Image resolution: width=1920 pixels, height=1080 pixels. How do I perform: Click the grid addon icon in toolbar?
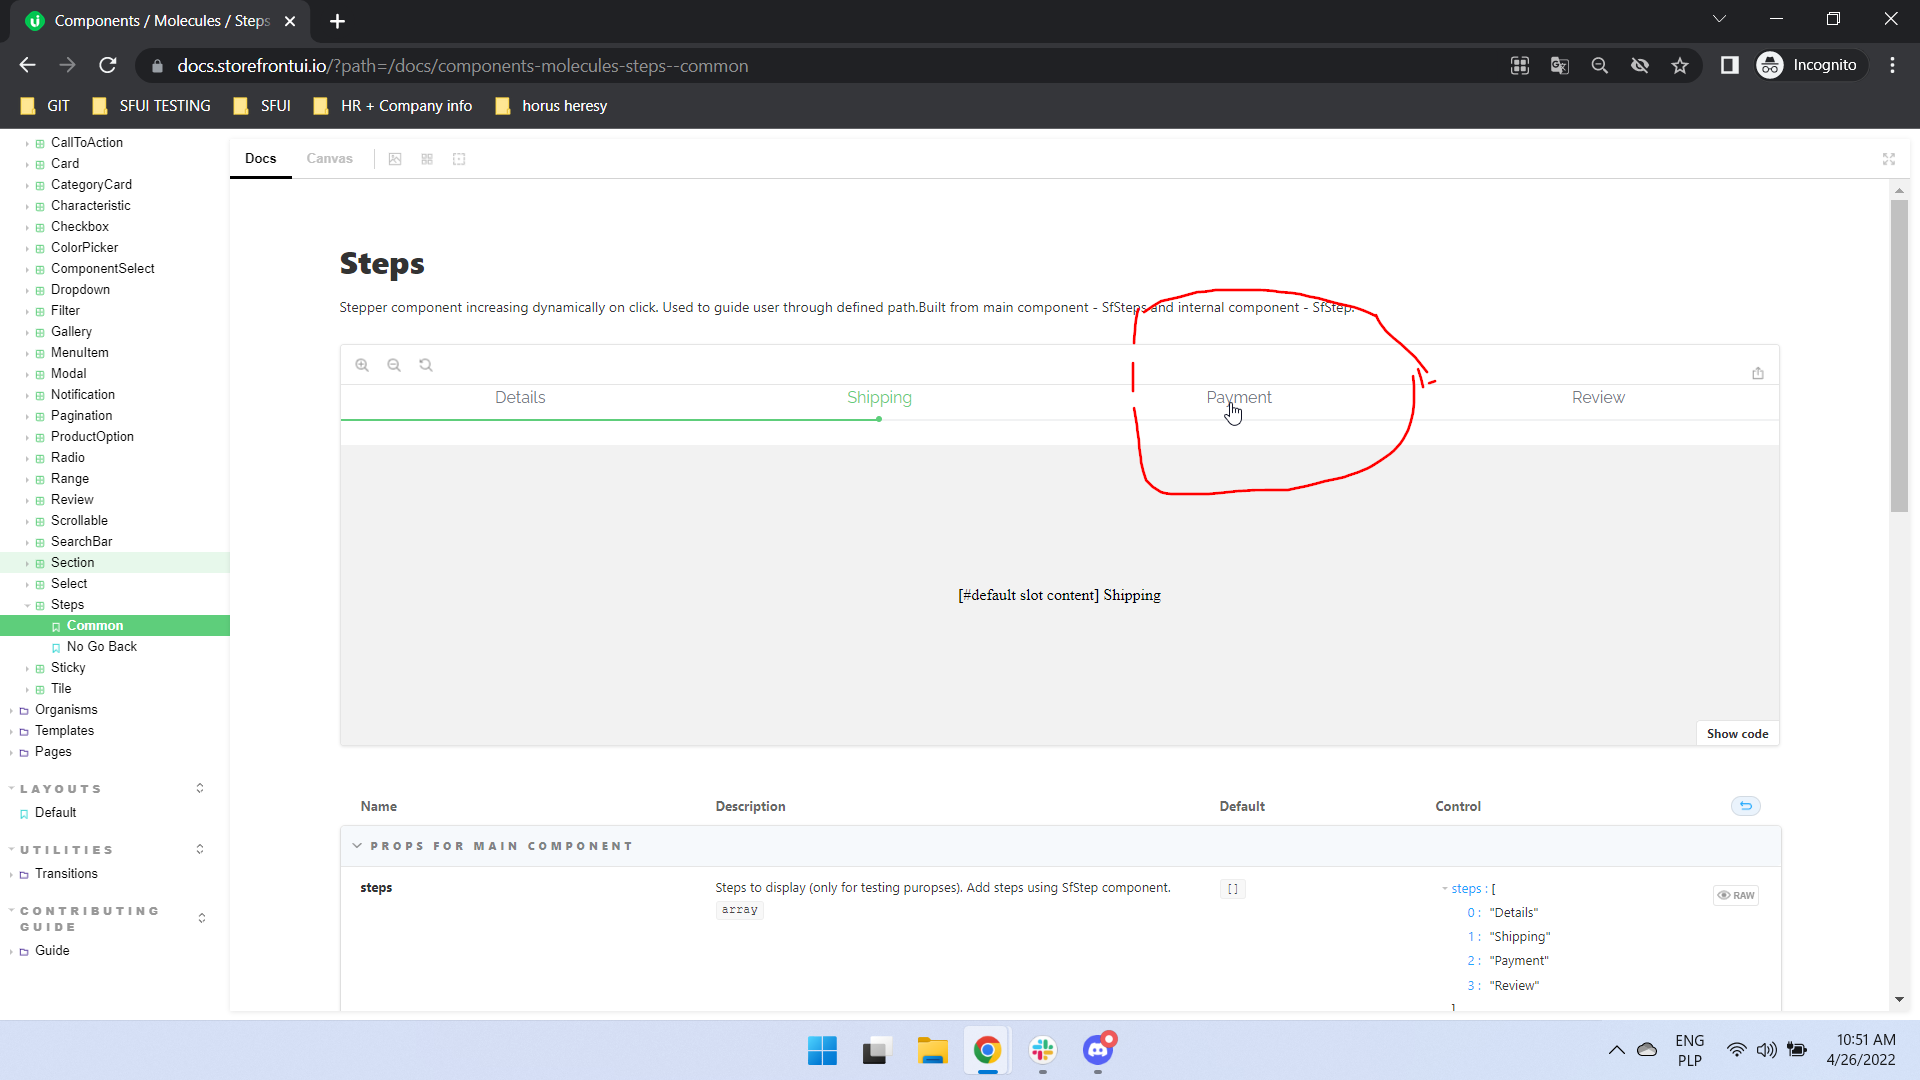click(427, 158)
